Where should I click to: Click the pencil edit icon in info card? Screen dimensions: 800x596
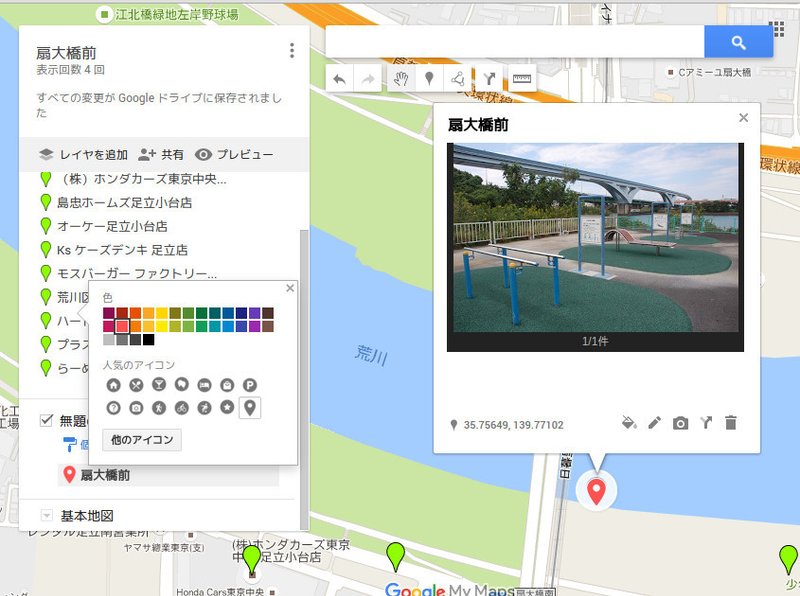(x=654, y=423)
